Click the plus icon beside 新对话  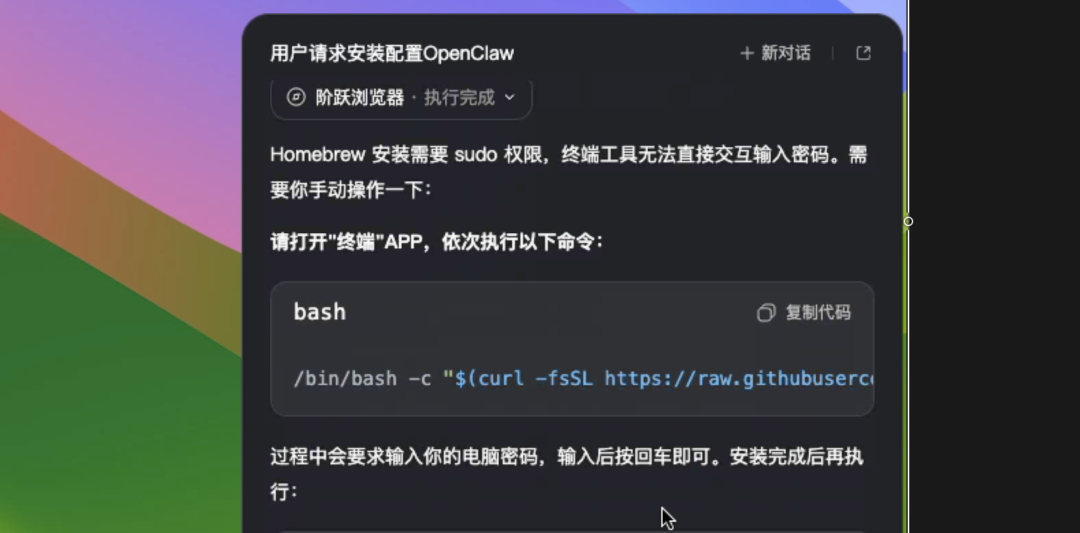point(747,53)
